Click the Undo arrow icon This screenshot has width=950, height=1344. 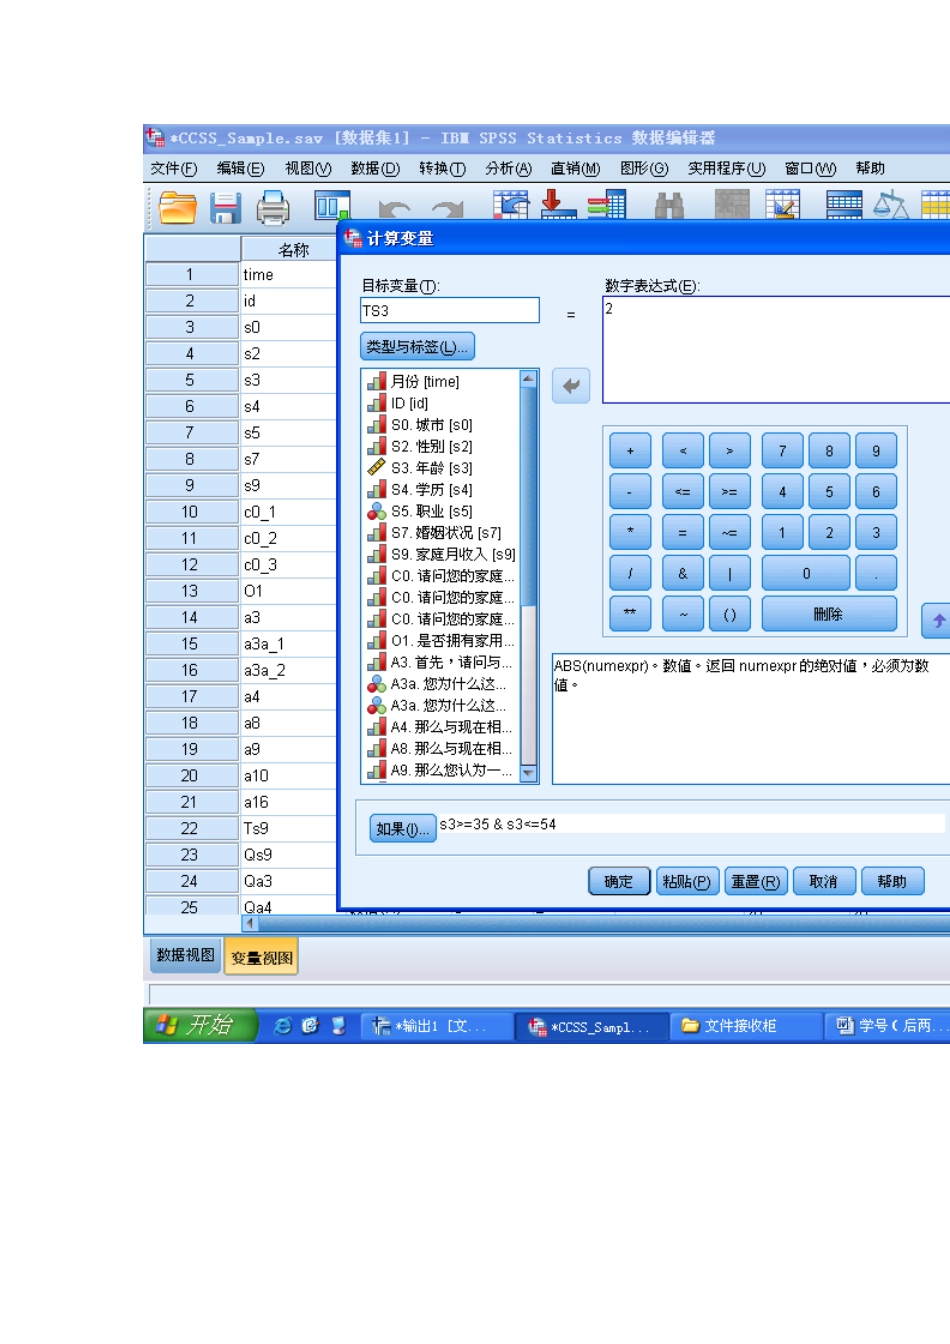394,209
